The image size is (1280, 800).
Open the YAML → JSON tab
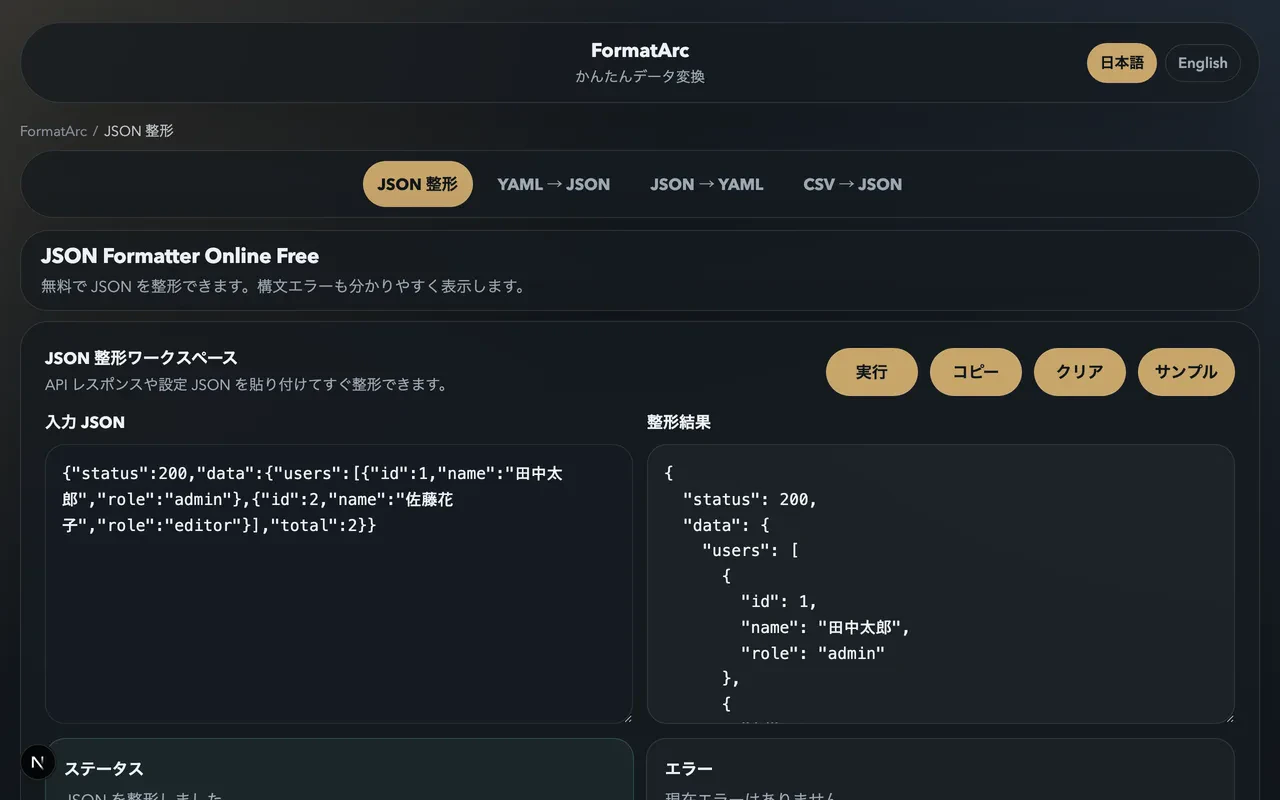tap(554, 184)
